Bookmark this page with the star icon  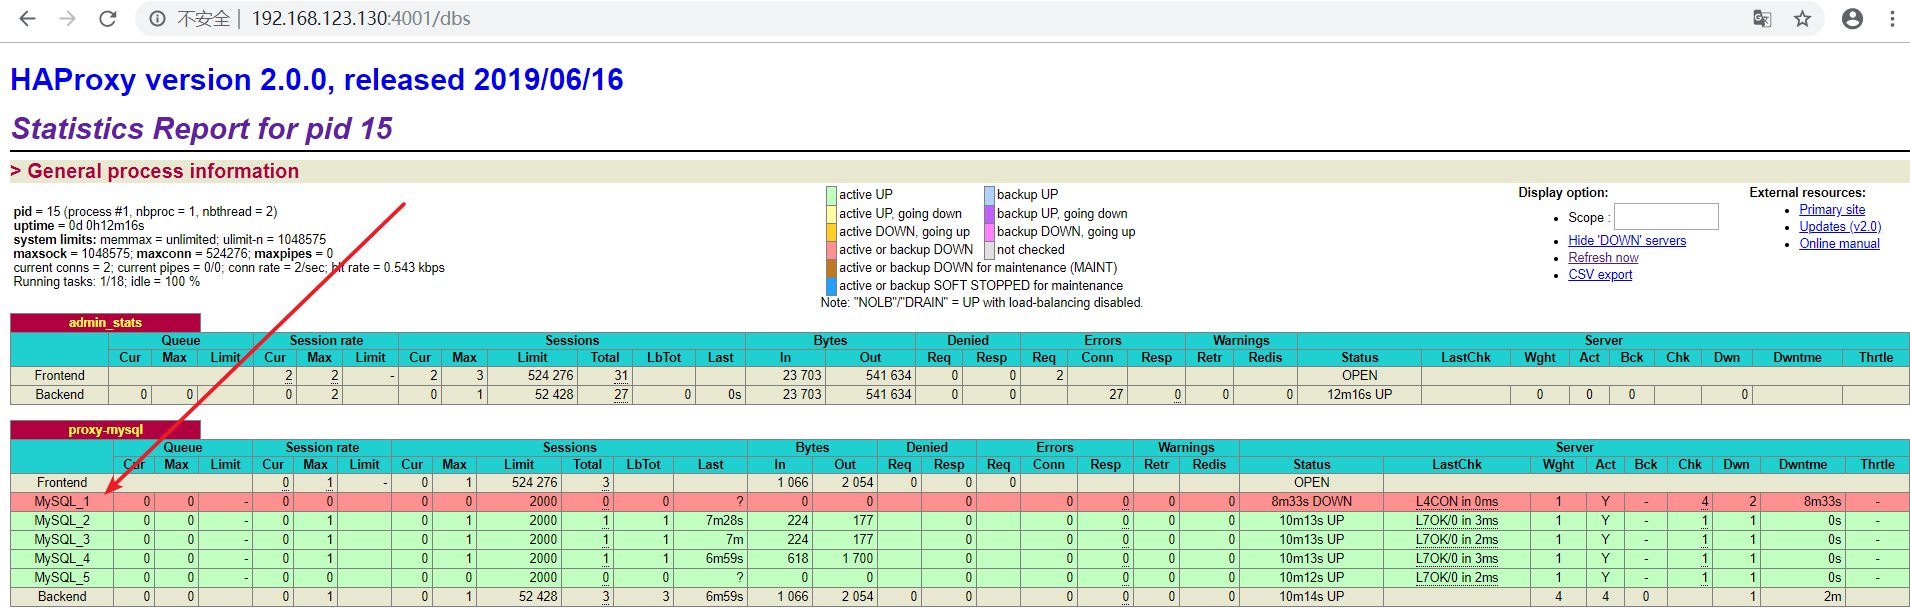point(1802,18)
